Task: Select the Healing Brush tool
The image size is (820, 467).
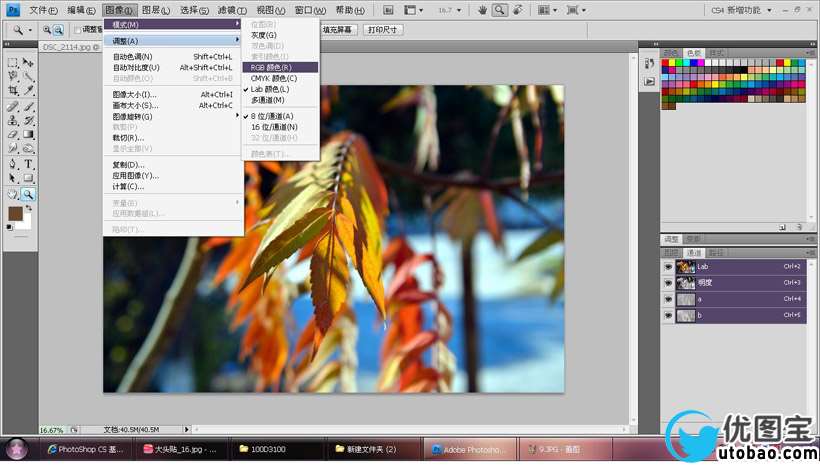Action: [13, 107]
